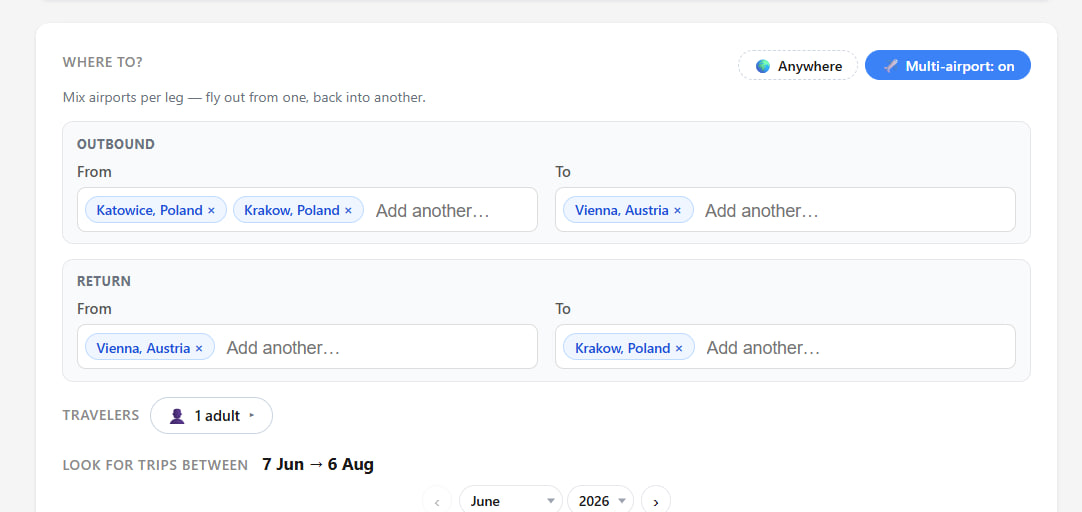Choose the Anywhere destination option
The width and height of the screenshot is (1082, 512).
798,66
